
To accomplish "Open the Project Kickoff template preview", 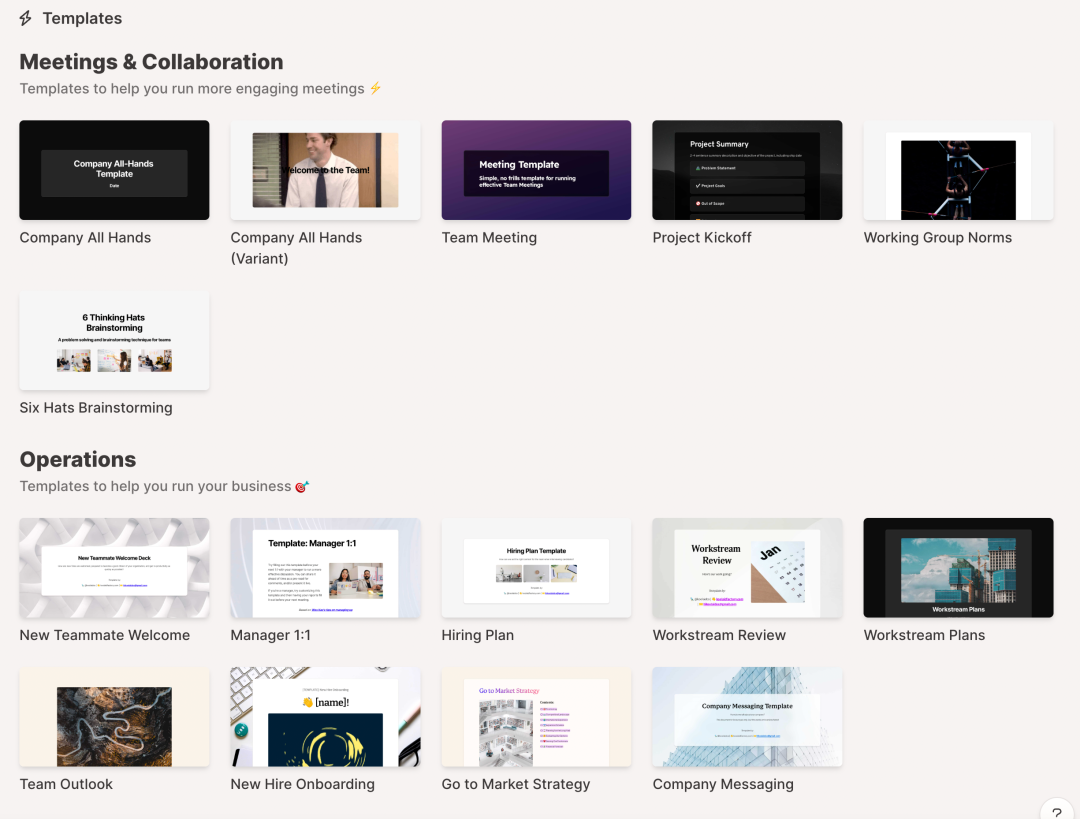I will (747, 170).
